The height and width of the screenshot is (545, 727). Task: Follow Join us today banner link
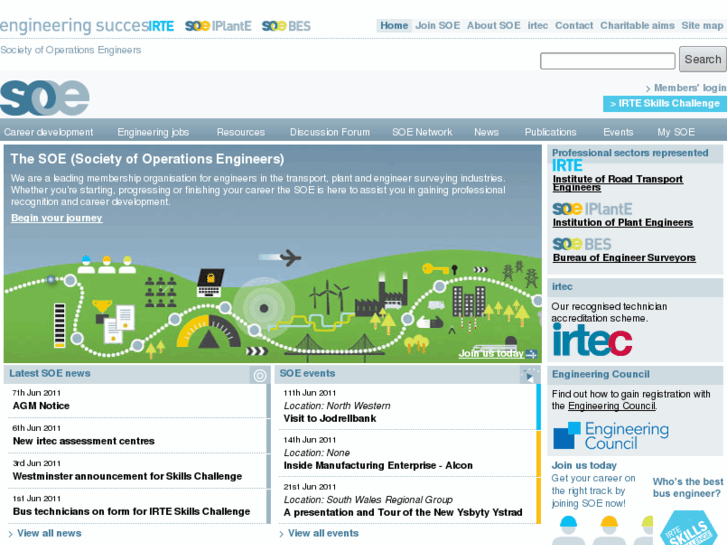(491, 353)
